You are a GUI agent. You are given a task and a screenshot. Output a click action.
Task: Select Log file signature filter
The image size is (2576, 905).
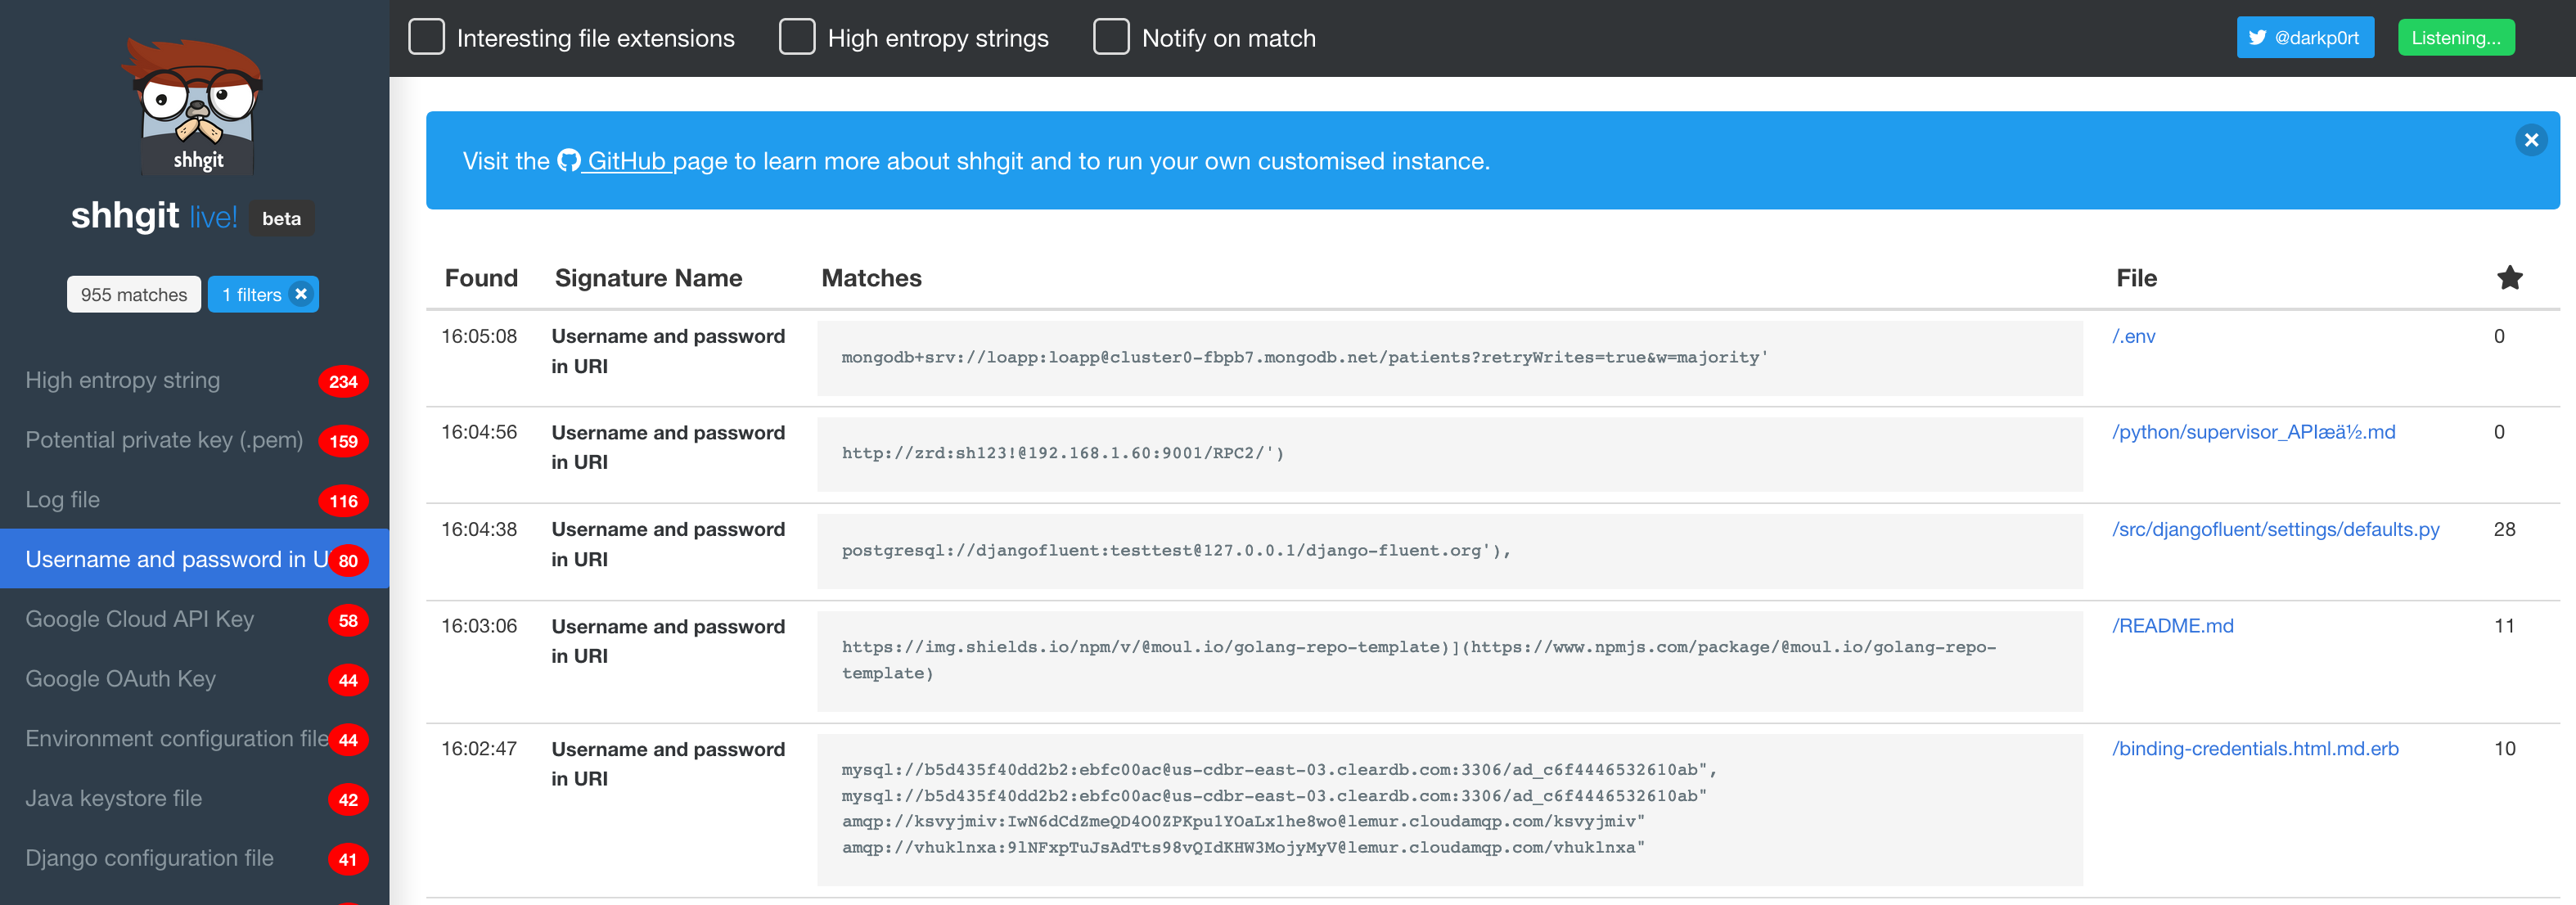tap(63, 499)
